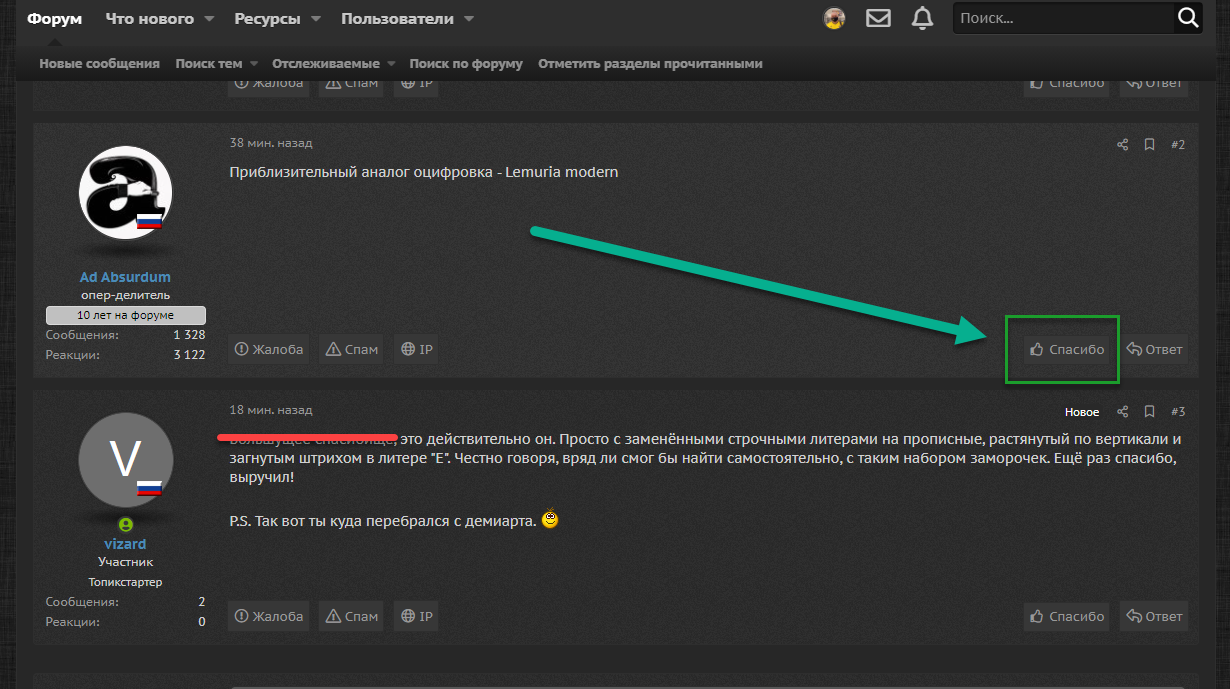Open the notifications bell icon
The height and width of the screenshot is (689, 1230).
pos(923,18)
